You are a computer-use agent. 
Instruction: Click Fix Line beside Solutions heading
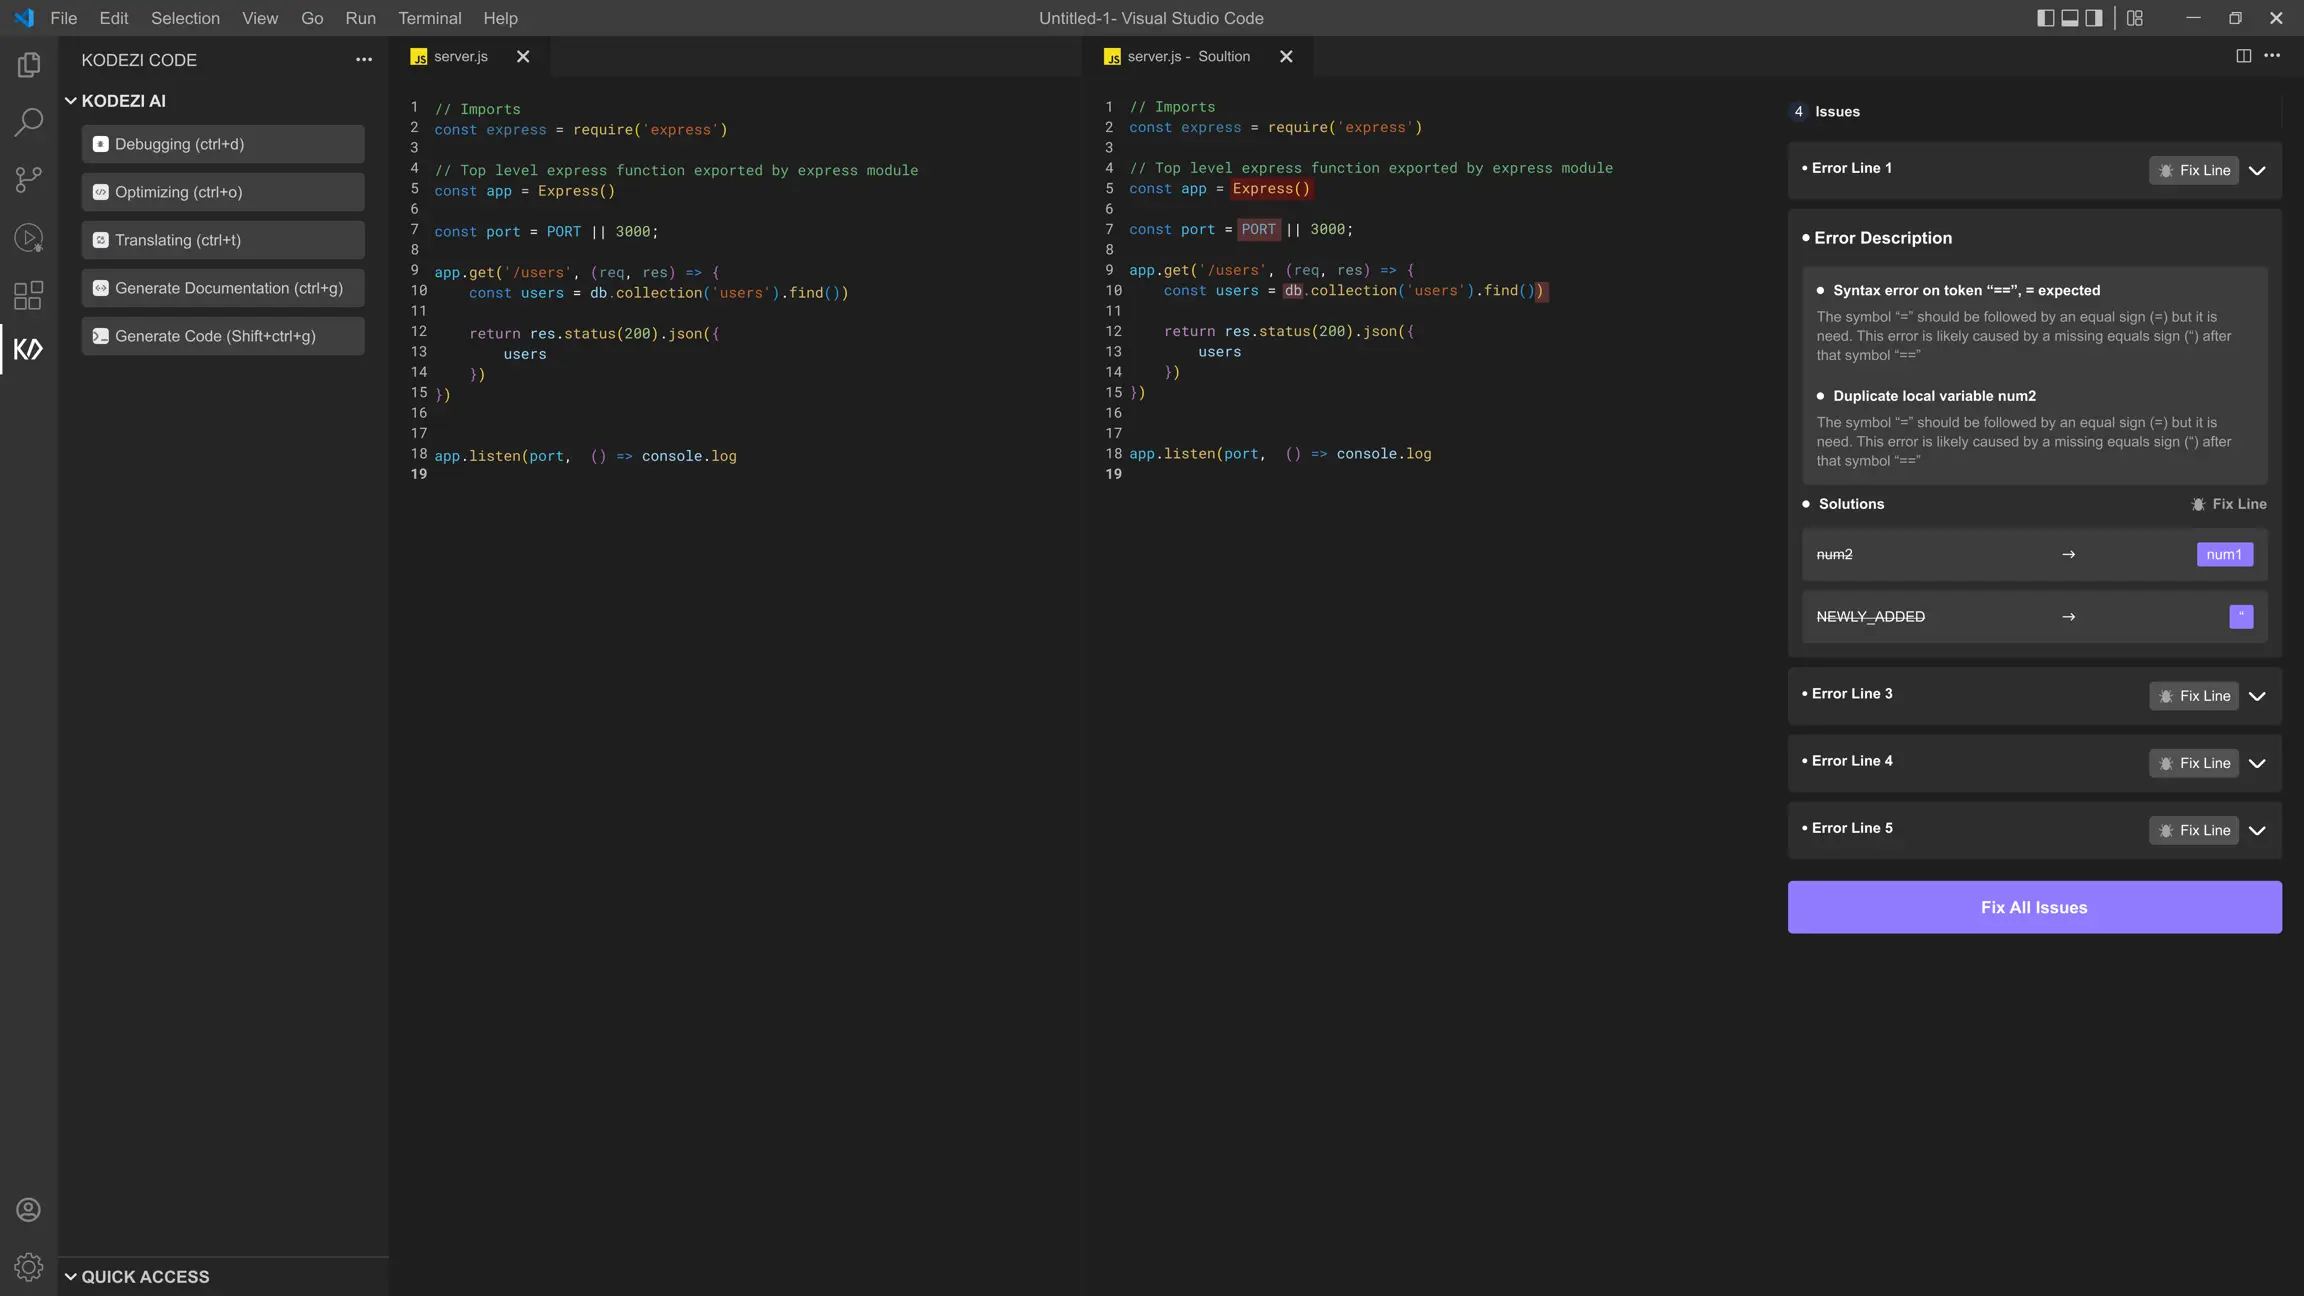(2229, 504)
